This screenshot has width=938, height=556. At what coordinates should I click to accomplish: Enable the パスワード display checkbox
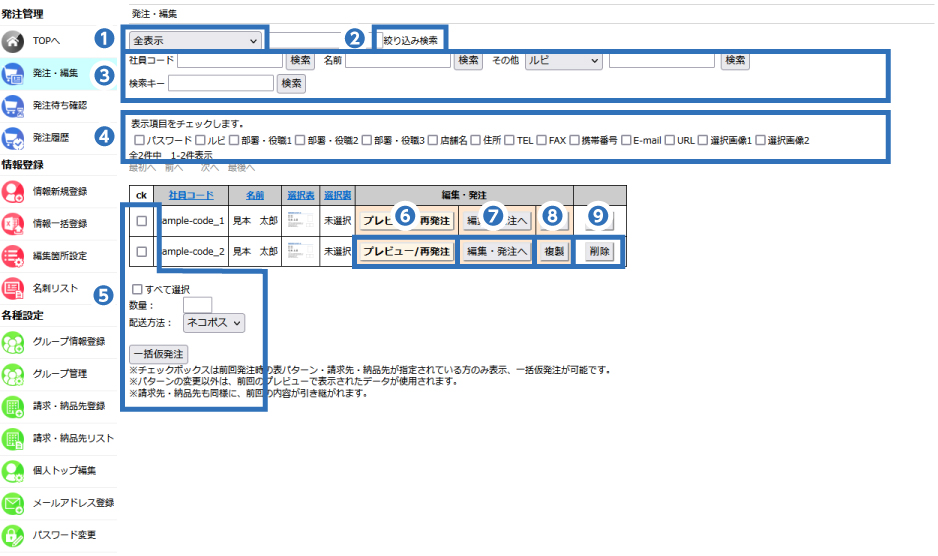140,141
